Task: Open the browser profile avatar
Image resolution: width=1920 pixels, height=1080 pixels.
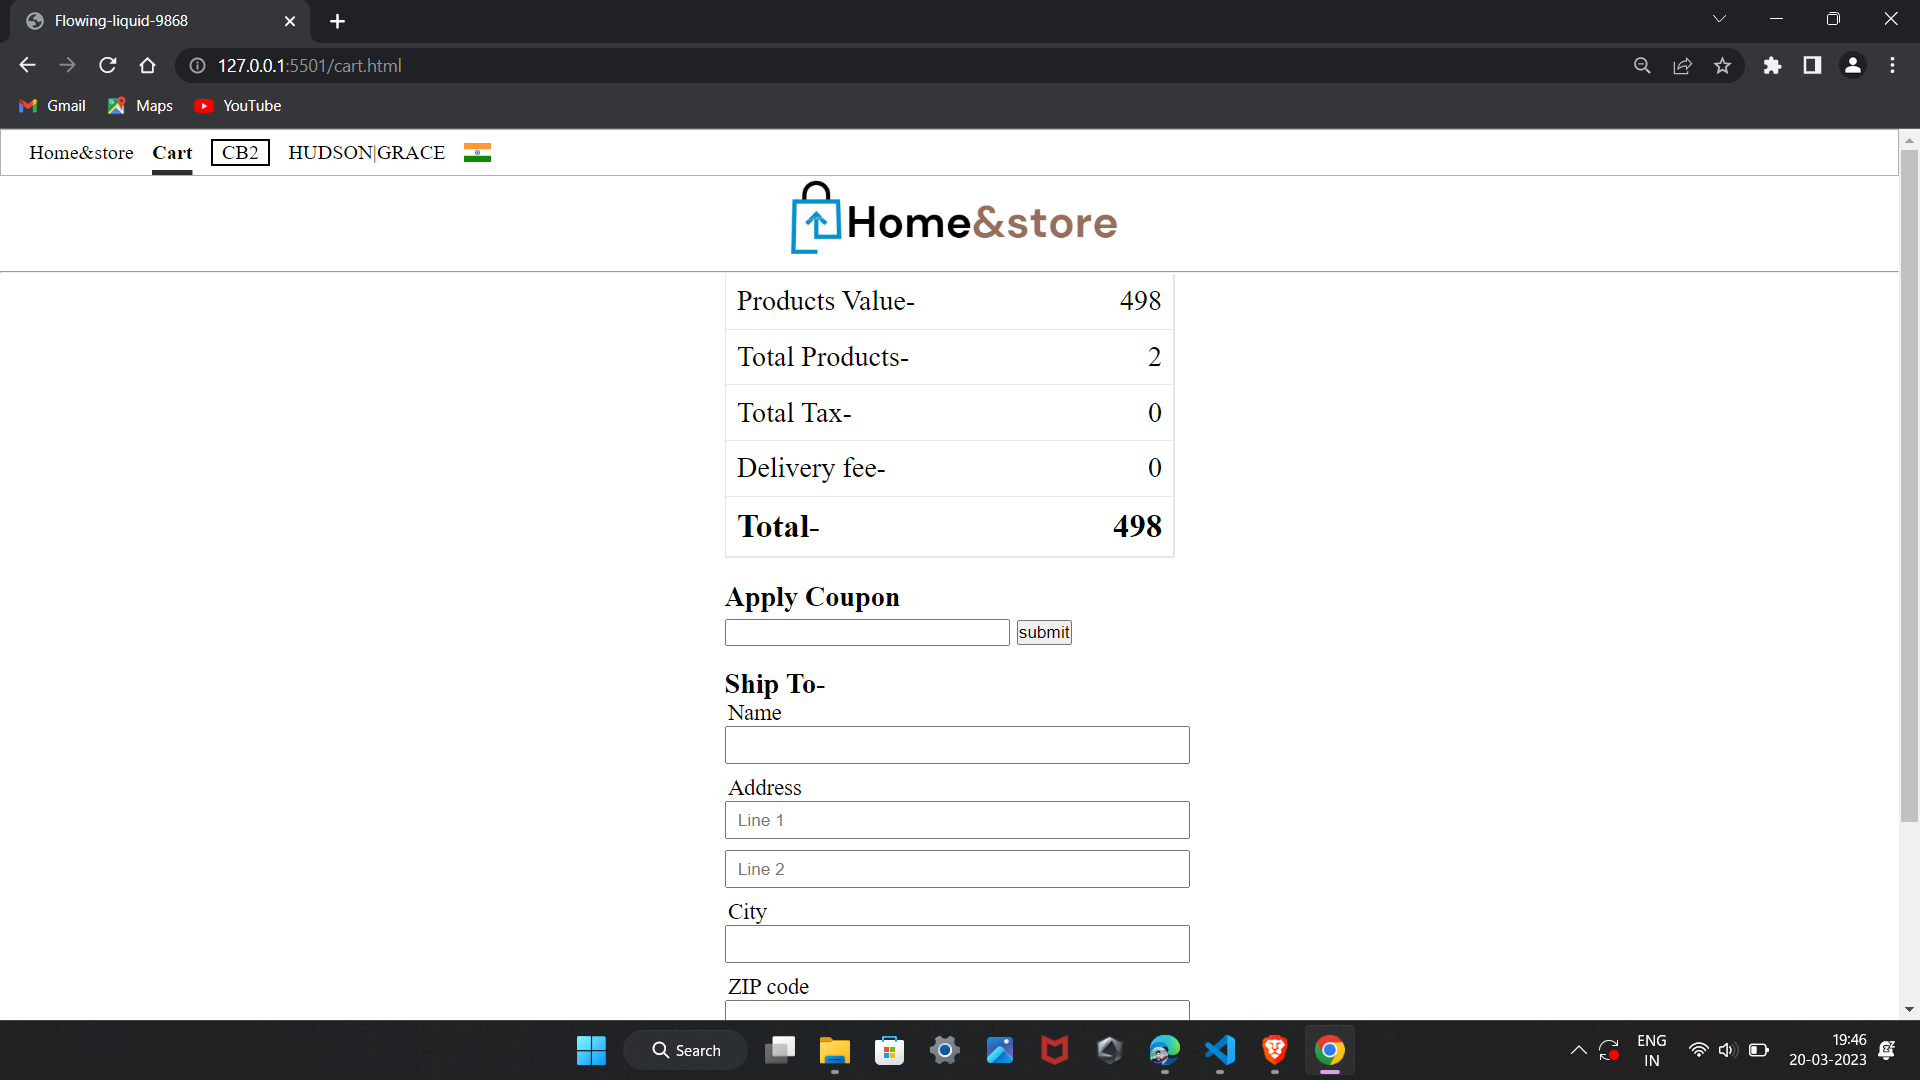Action: coord(1853,65)
